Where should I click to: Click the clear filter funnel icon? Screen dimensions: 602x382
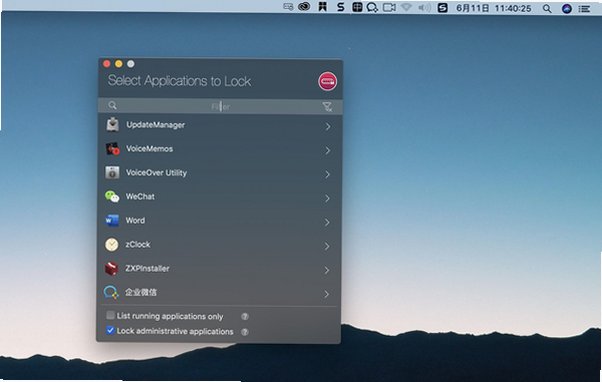click(327, 107)
